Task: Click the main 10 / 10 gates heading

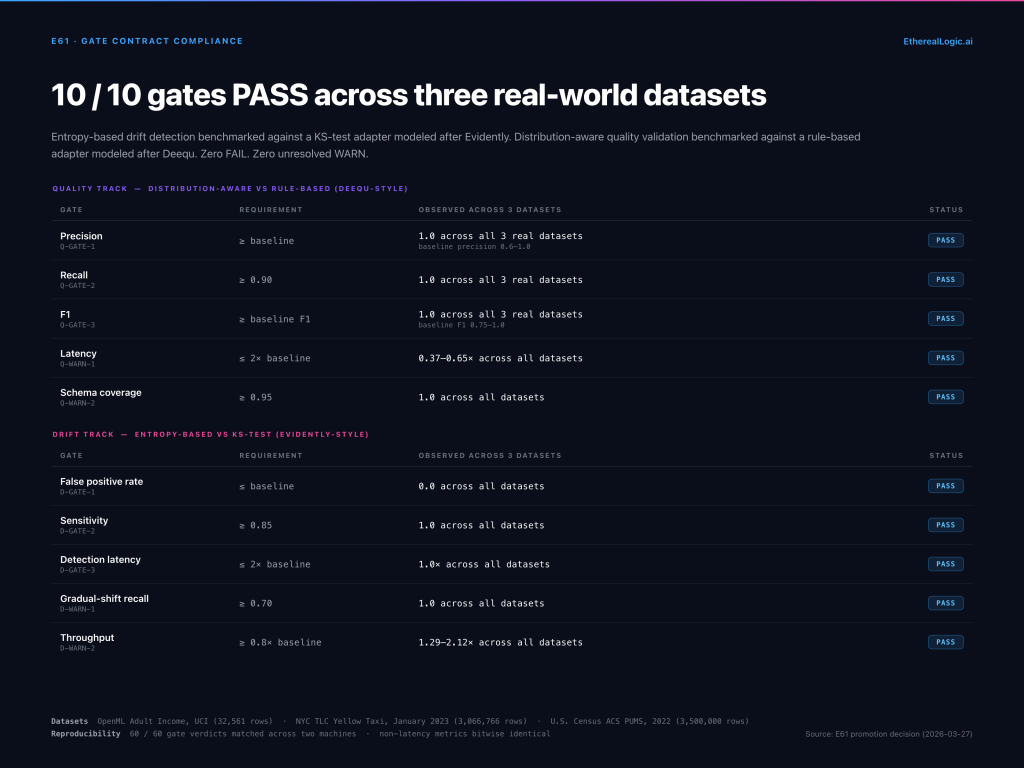Action: pyautogui.click(x=407, y=96)
